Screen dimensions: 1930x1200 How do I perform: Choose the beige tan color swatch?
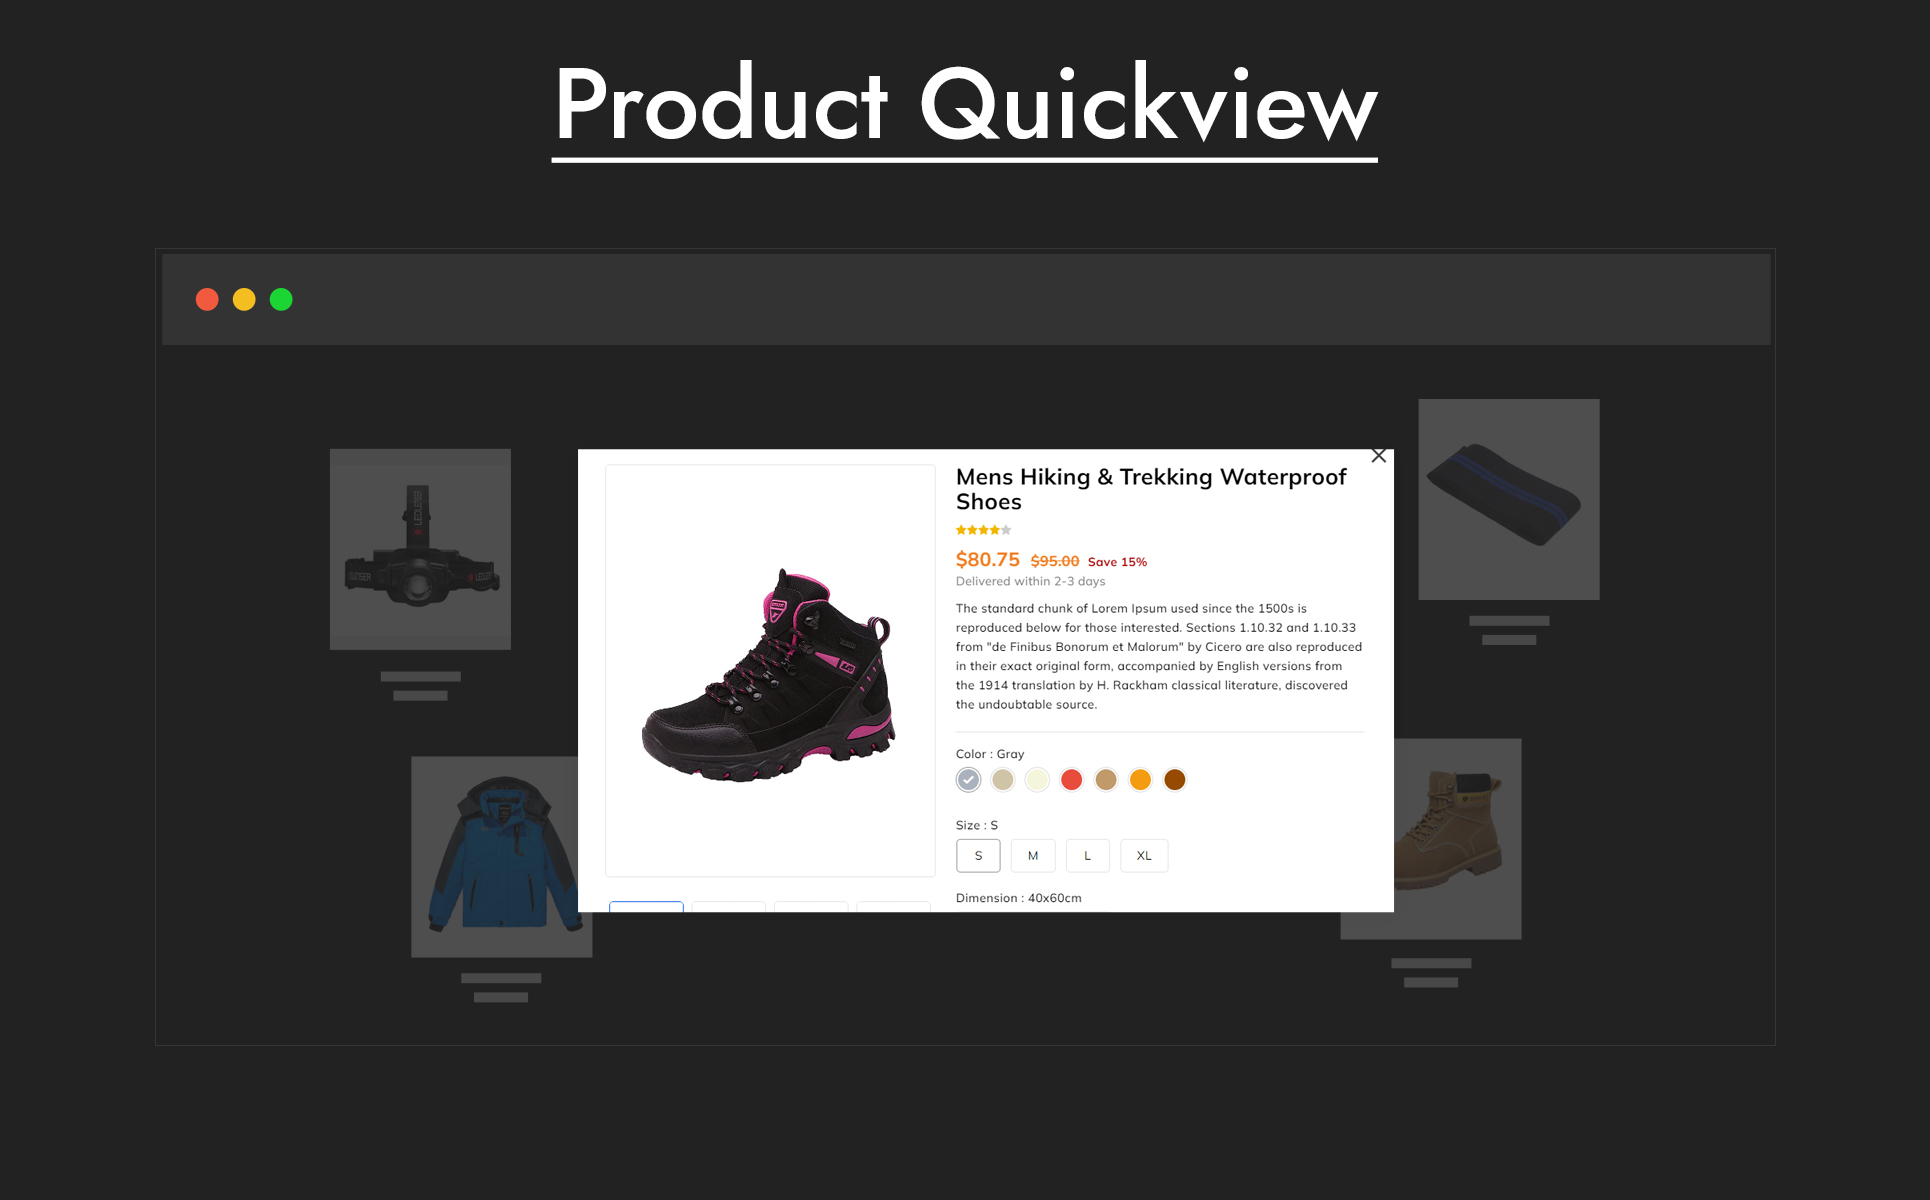pyautogui.click(x=1003, y=780)
